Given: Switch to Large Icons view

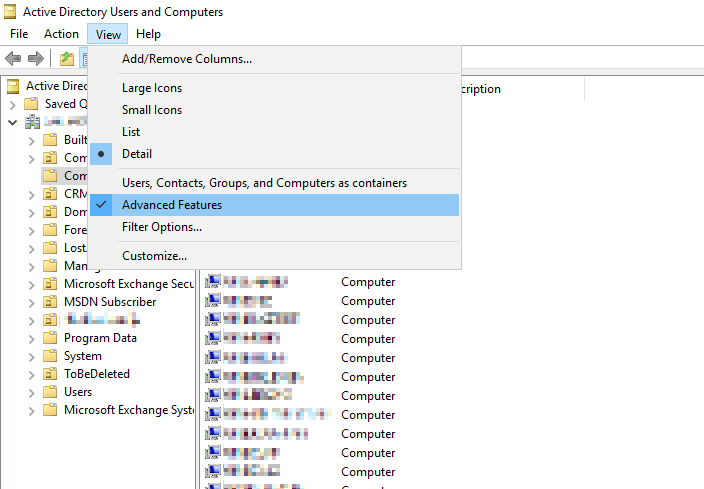Looking at the screenshot, I should (274, 88).
